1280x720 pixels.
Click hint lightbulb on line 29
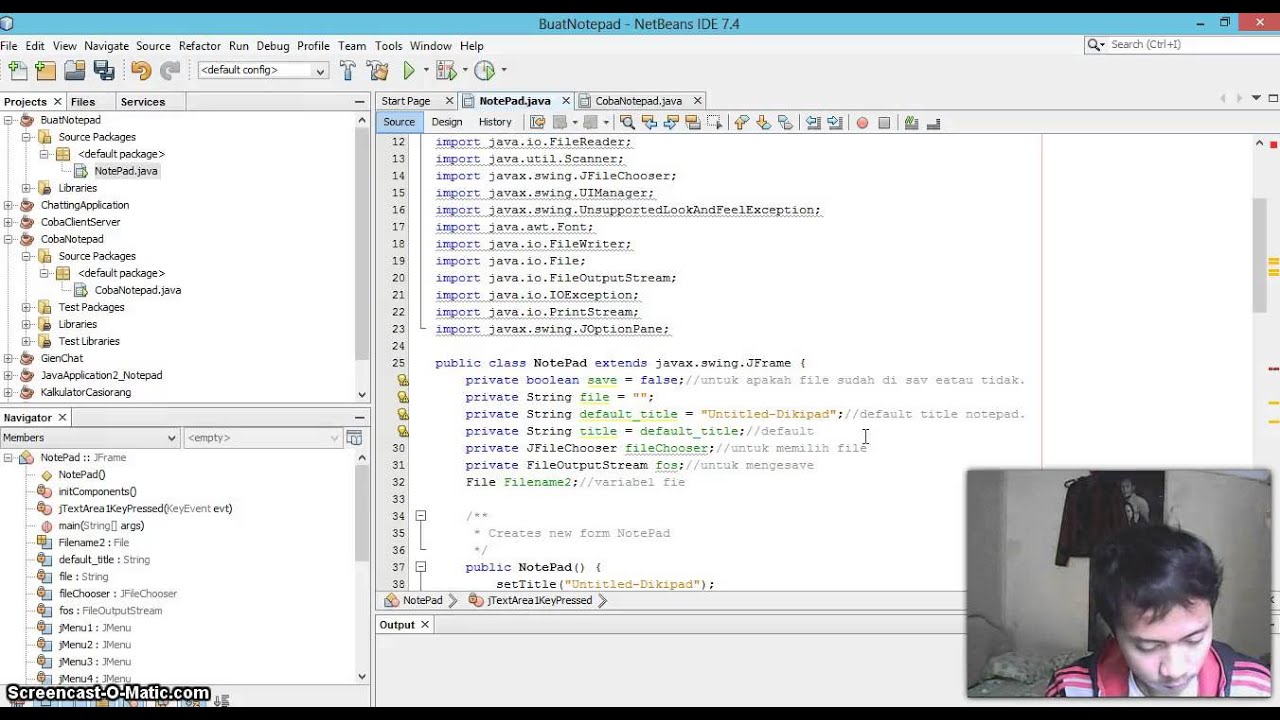[x=403, y=431]
